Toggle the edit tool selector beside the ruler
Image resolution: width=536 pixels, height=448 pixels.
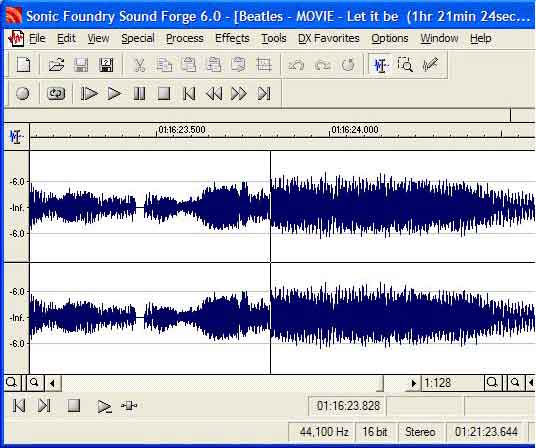tap(16, 137)
